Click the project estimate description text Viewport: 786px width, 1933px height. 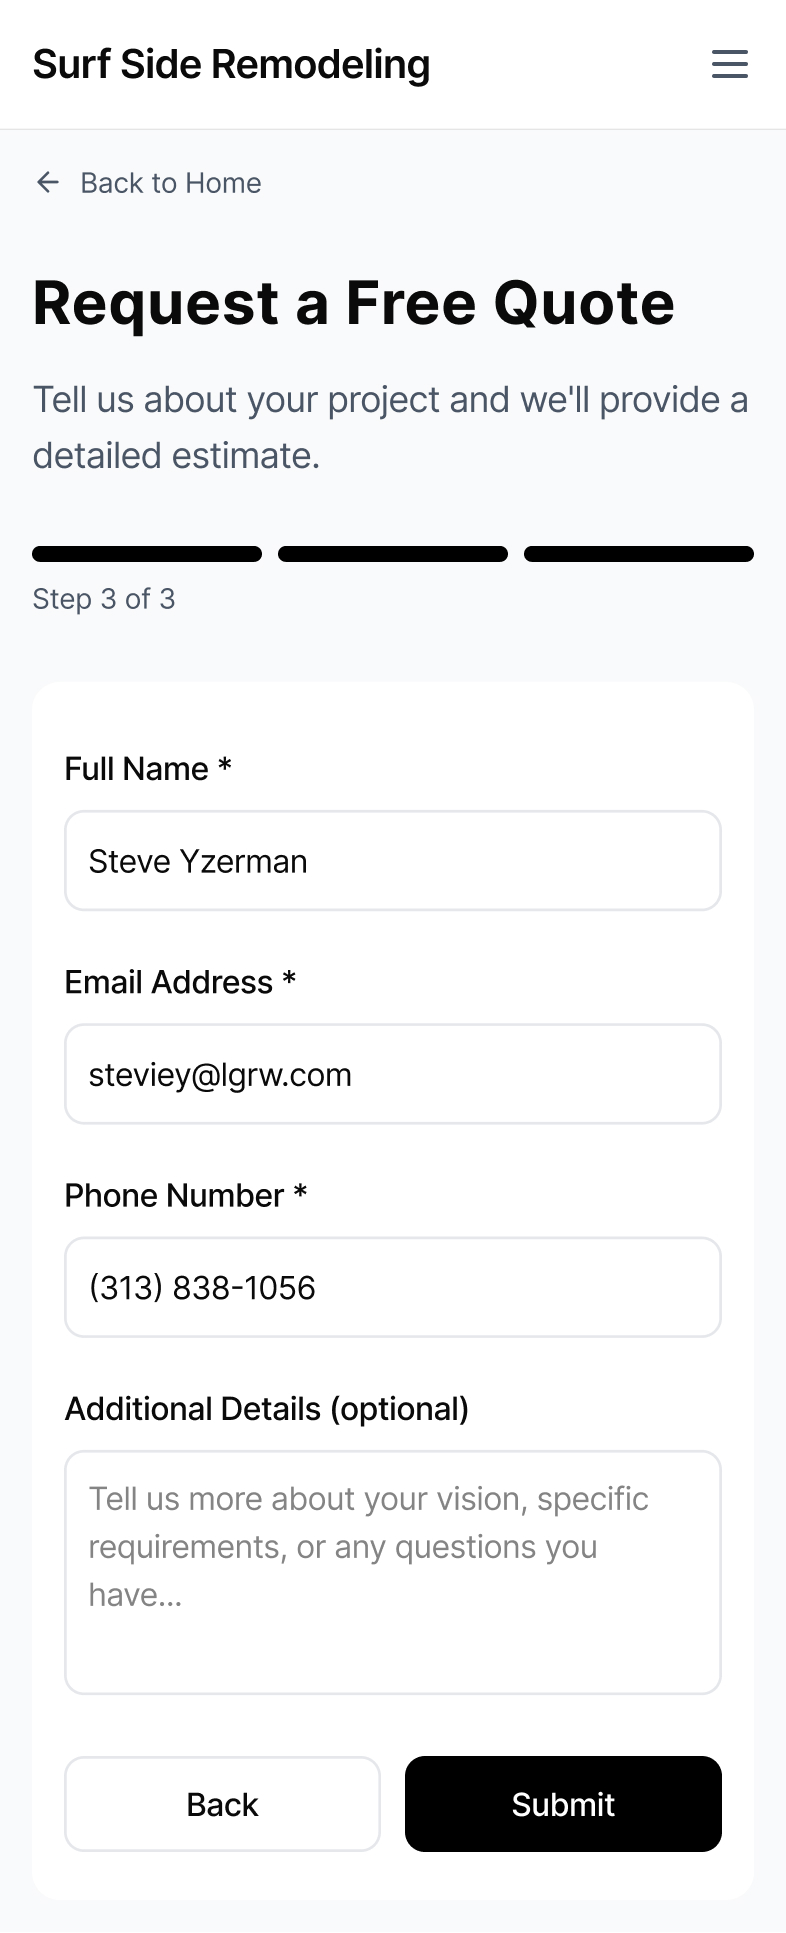[x=391, y=427]
